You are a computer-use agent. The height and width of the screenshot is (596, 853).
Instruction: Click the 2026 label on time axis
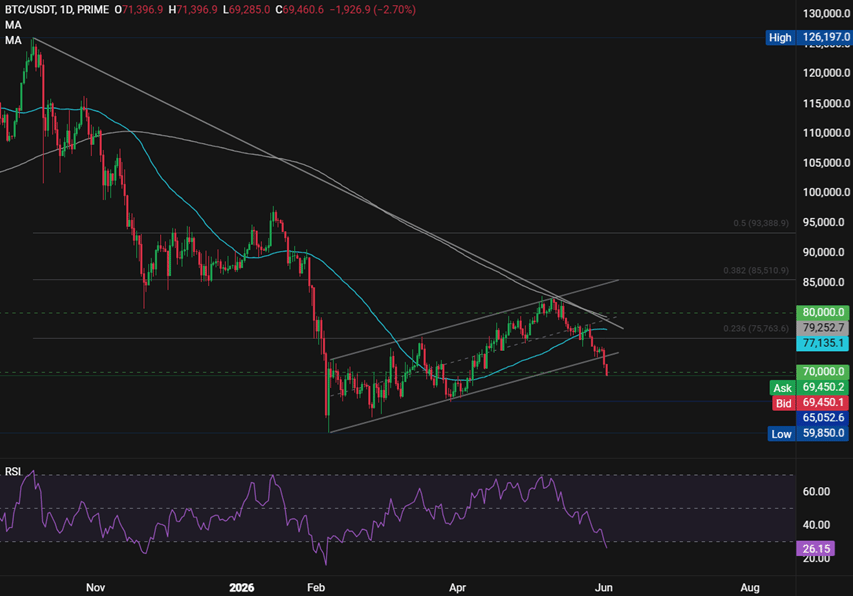click(242, 588)
